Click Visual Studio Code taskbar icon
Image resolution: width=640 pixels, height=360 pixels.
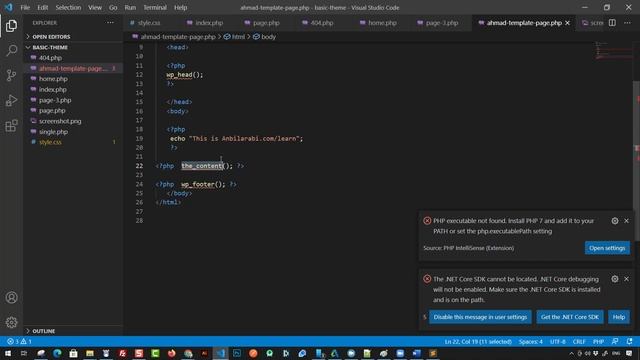tap(220, 353)
